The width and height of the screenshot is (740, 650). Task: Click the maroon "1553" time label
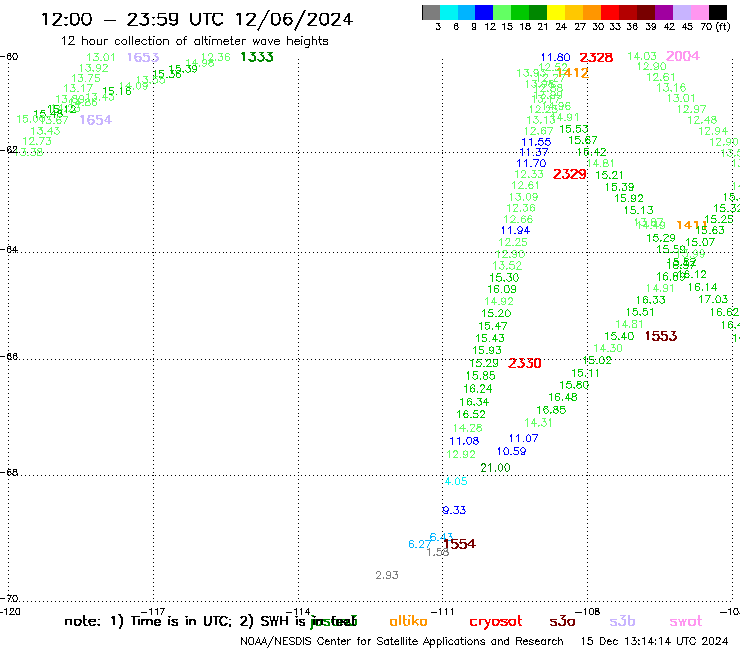661,336
